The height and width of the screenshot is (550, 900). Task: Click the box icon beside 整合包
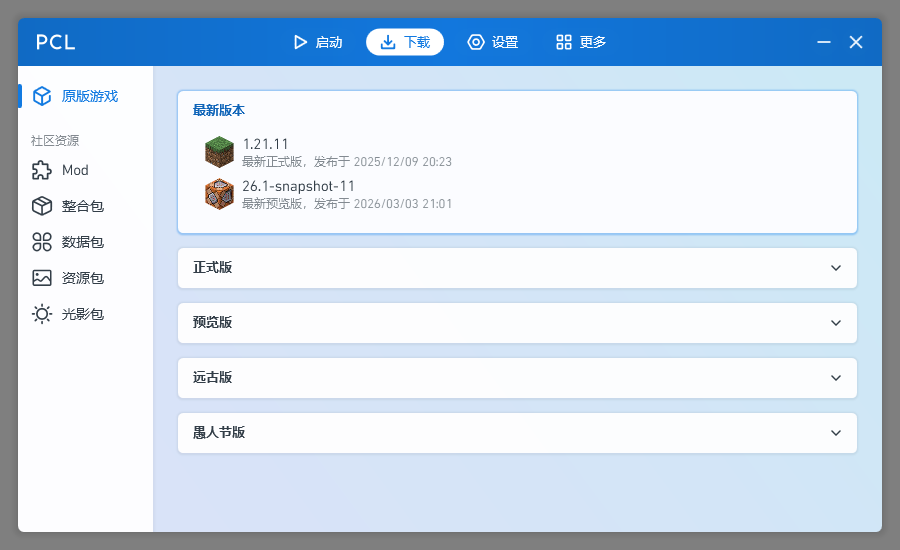42,206
